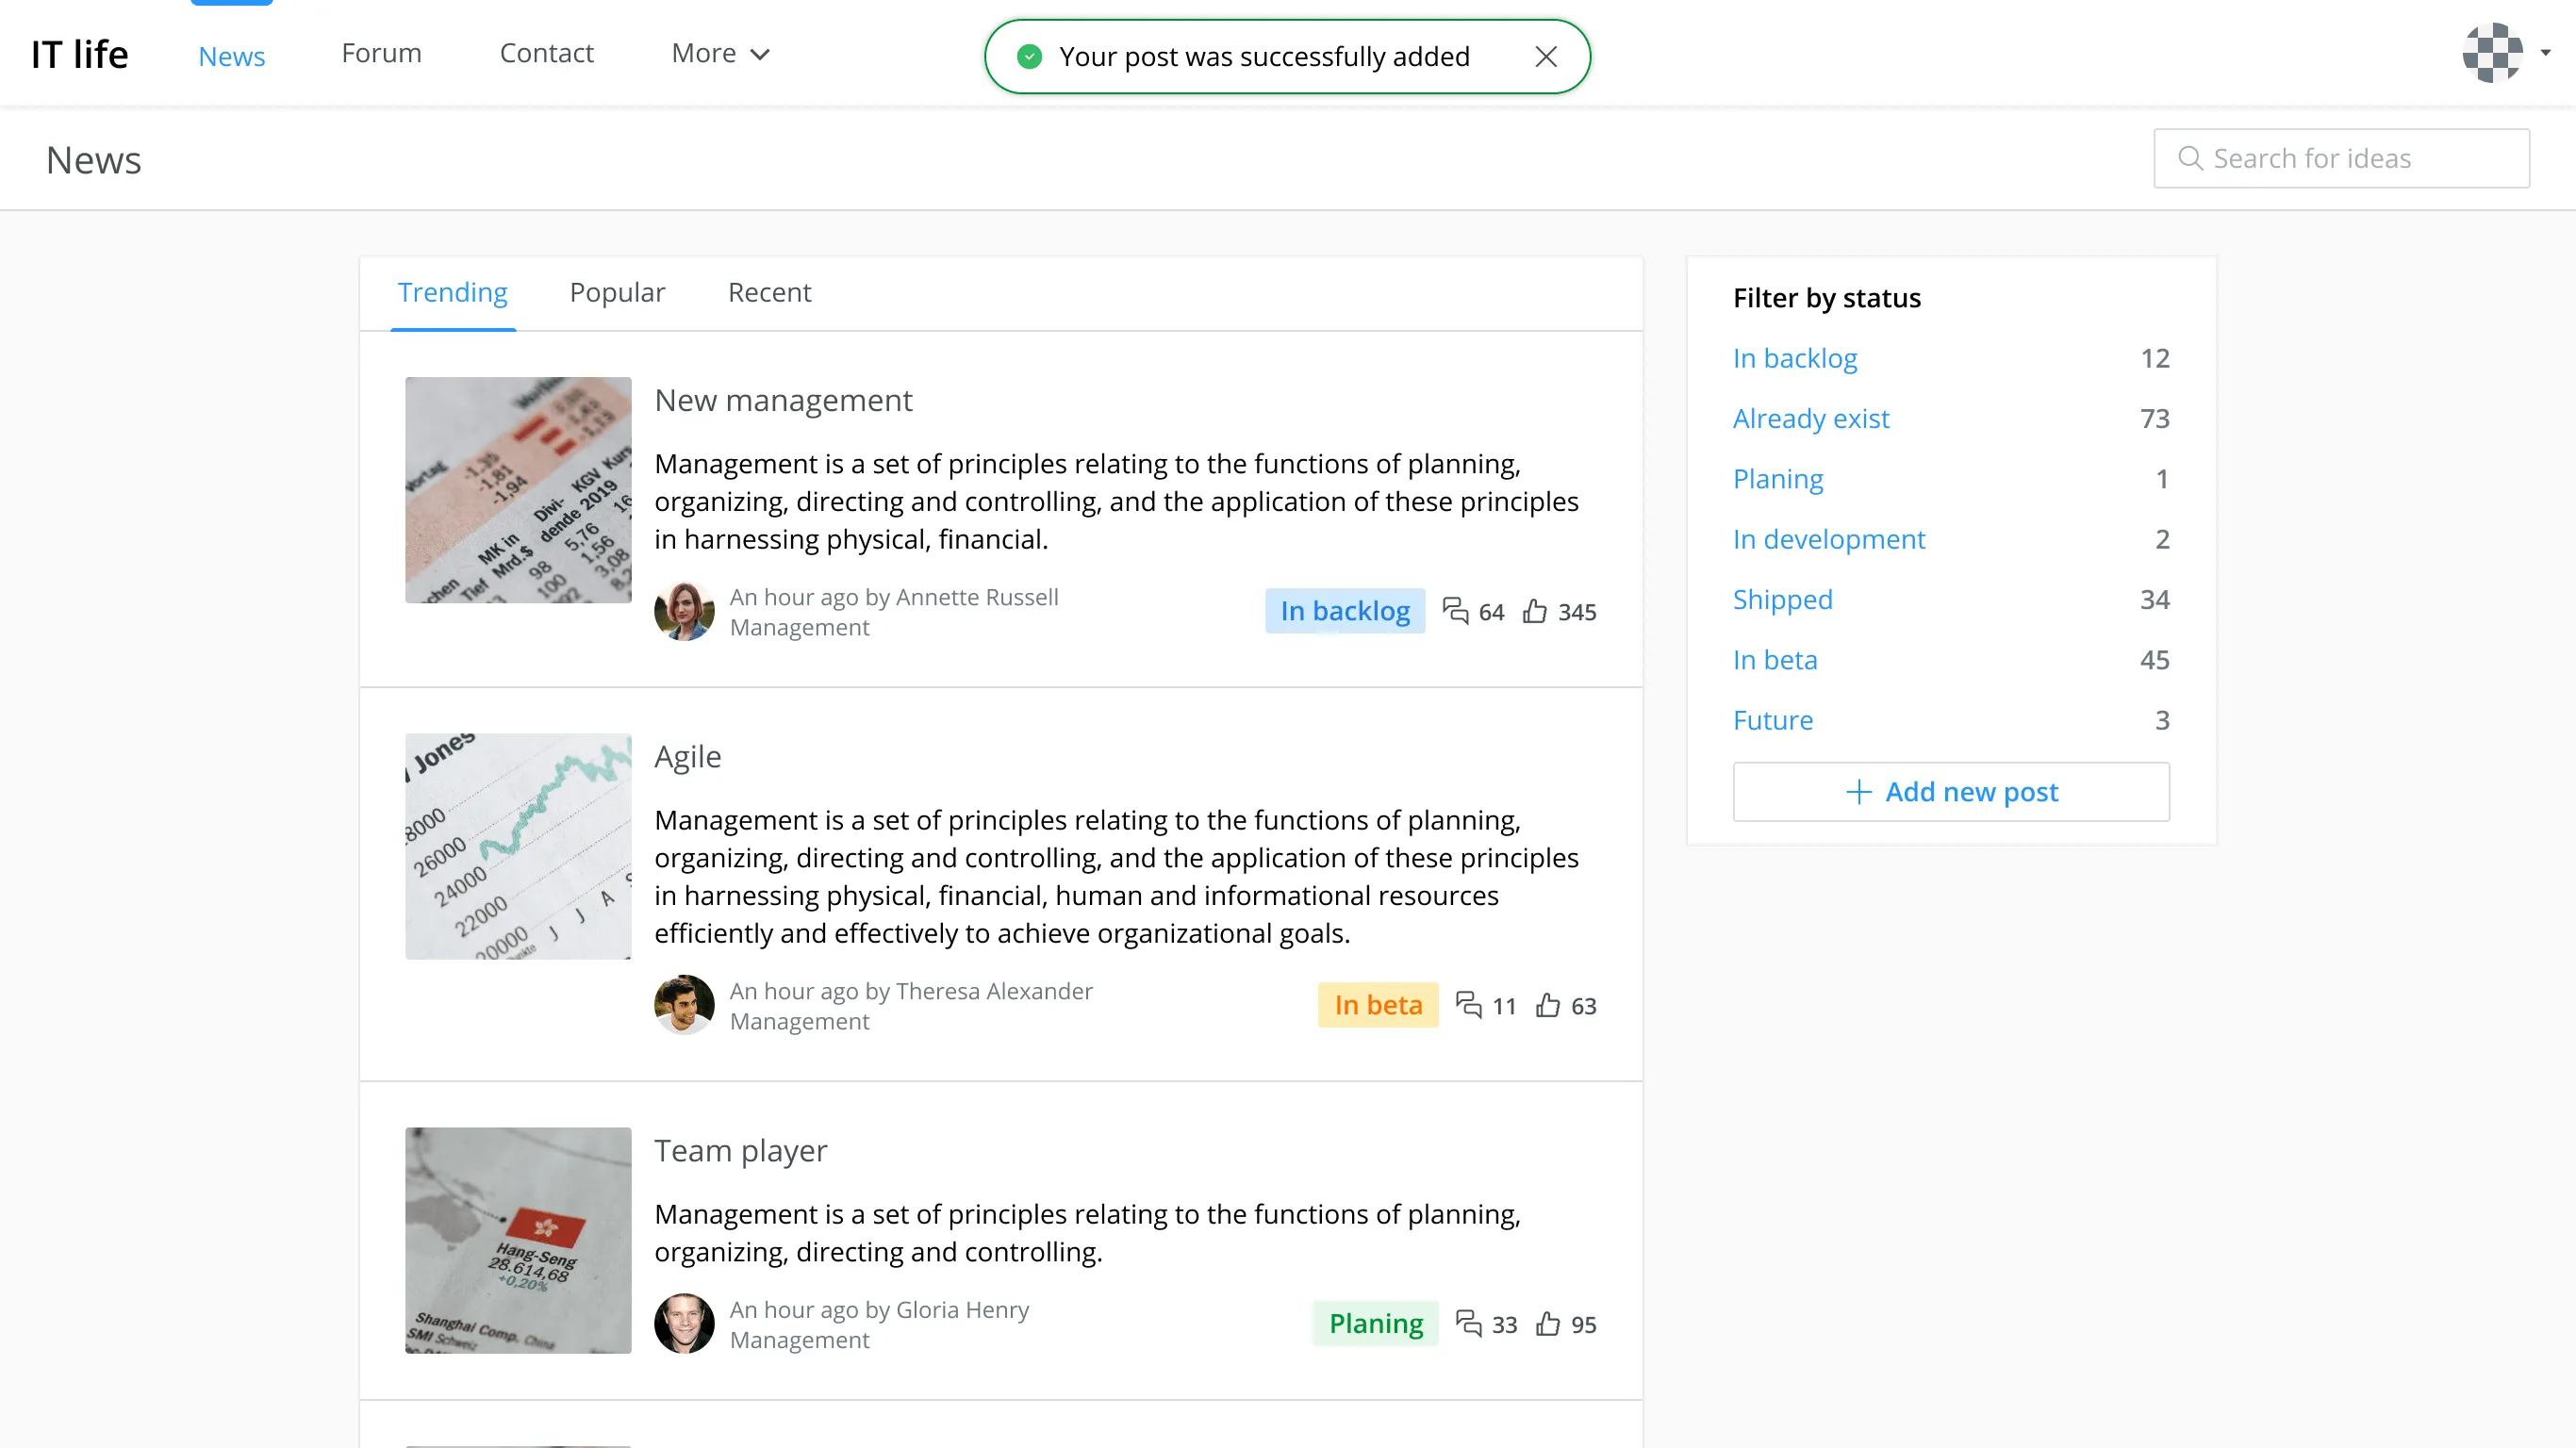Click the green success checkmark icon
This screenshot has width=2576, height=1448.
point(1029,57)
